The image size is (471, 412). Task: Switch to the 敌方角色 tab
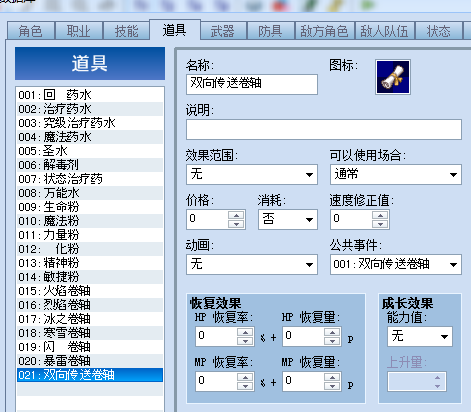(x=324, y=31)
